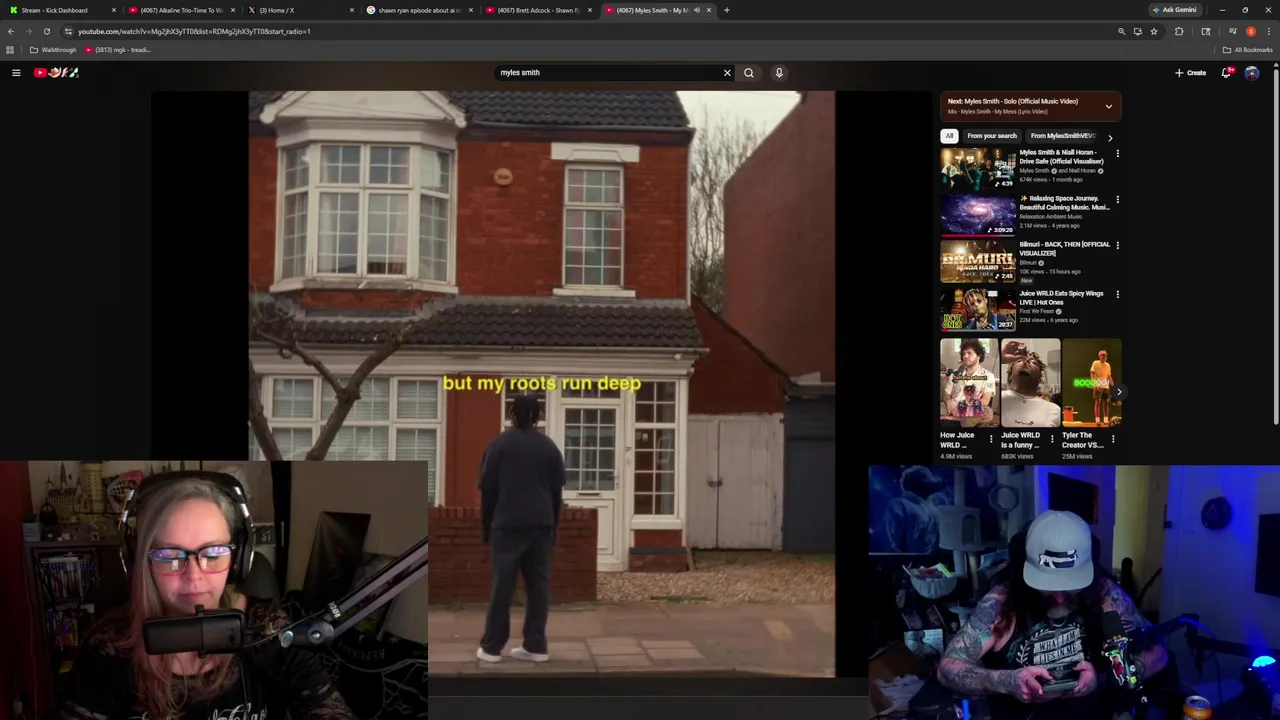Bookmark this page with the star icon
1280x720 pixels.
[1154, 31]
